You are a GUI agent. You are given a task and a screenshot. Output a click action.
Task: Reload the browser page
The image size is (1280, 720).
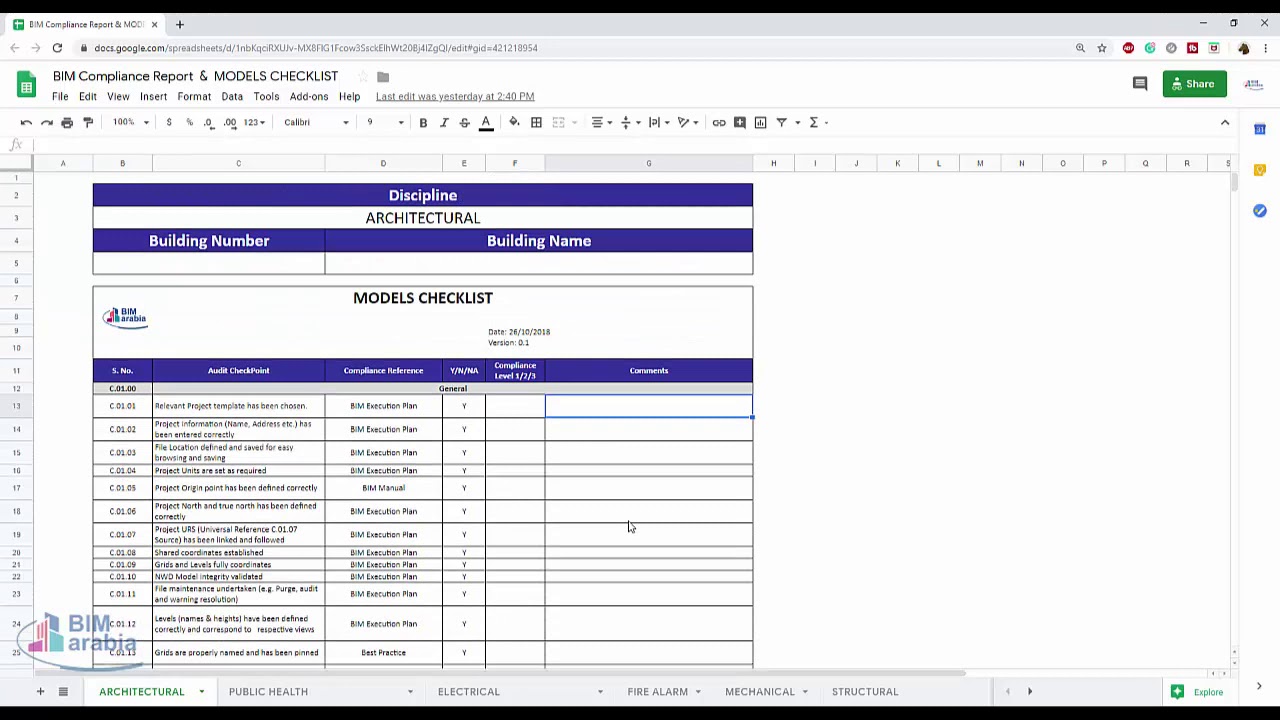pyautogui.click(x=57, y=48)
